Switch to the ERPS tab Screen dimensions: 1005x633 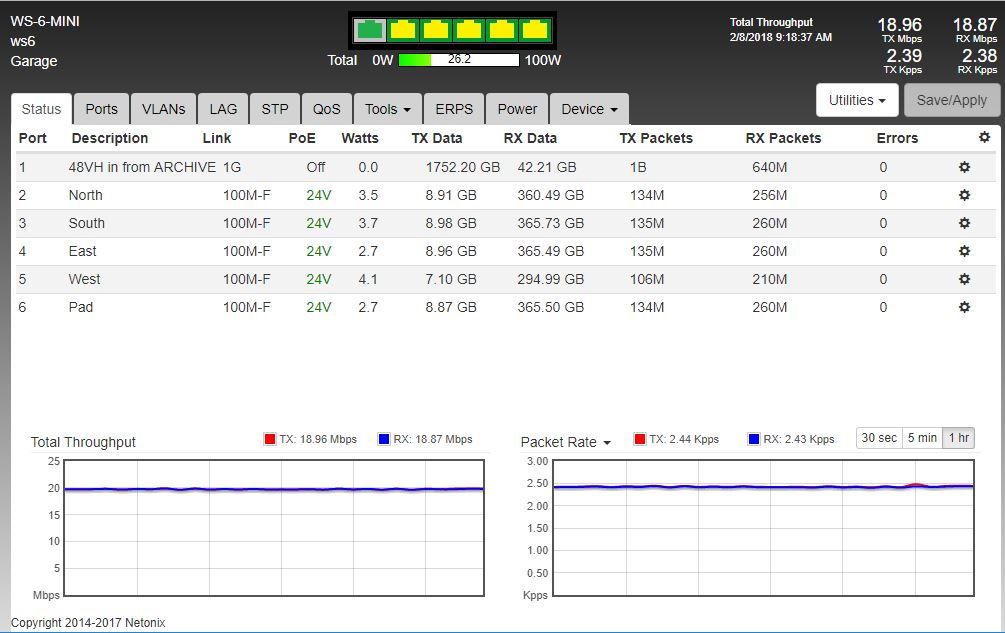[454, 109]
